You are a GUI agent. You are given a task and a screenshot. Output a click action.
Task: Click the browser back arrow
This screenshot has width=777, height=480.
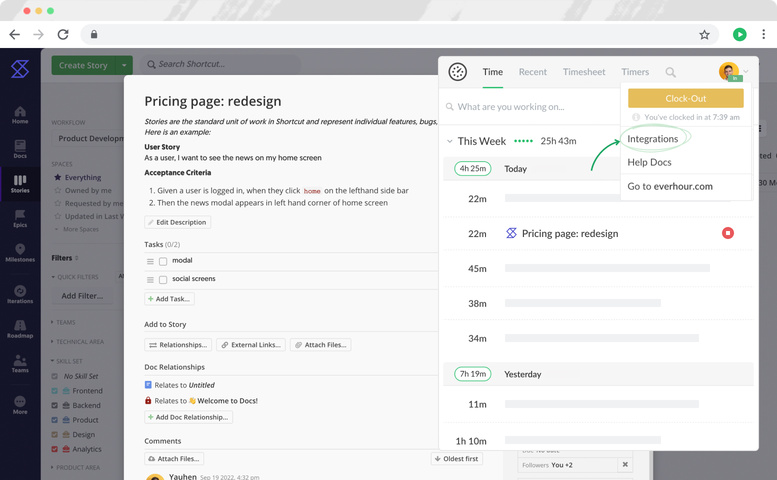tap(15, 35)
